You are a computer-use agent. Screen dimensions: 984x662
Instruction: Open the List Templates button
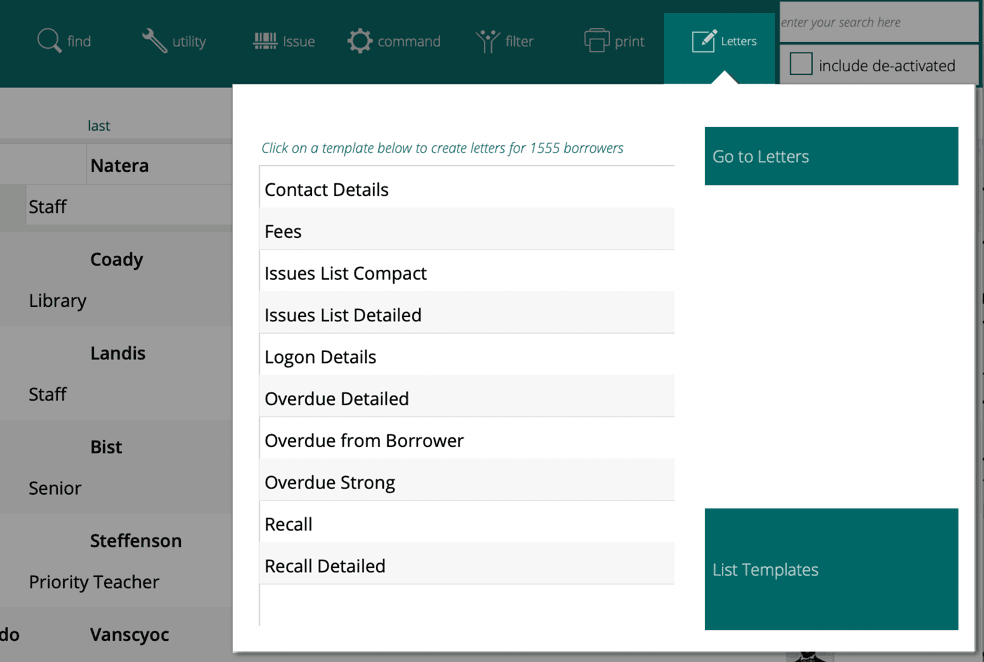(831, 569)
